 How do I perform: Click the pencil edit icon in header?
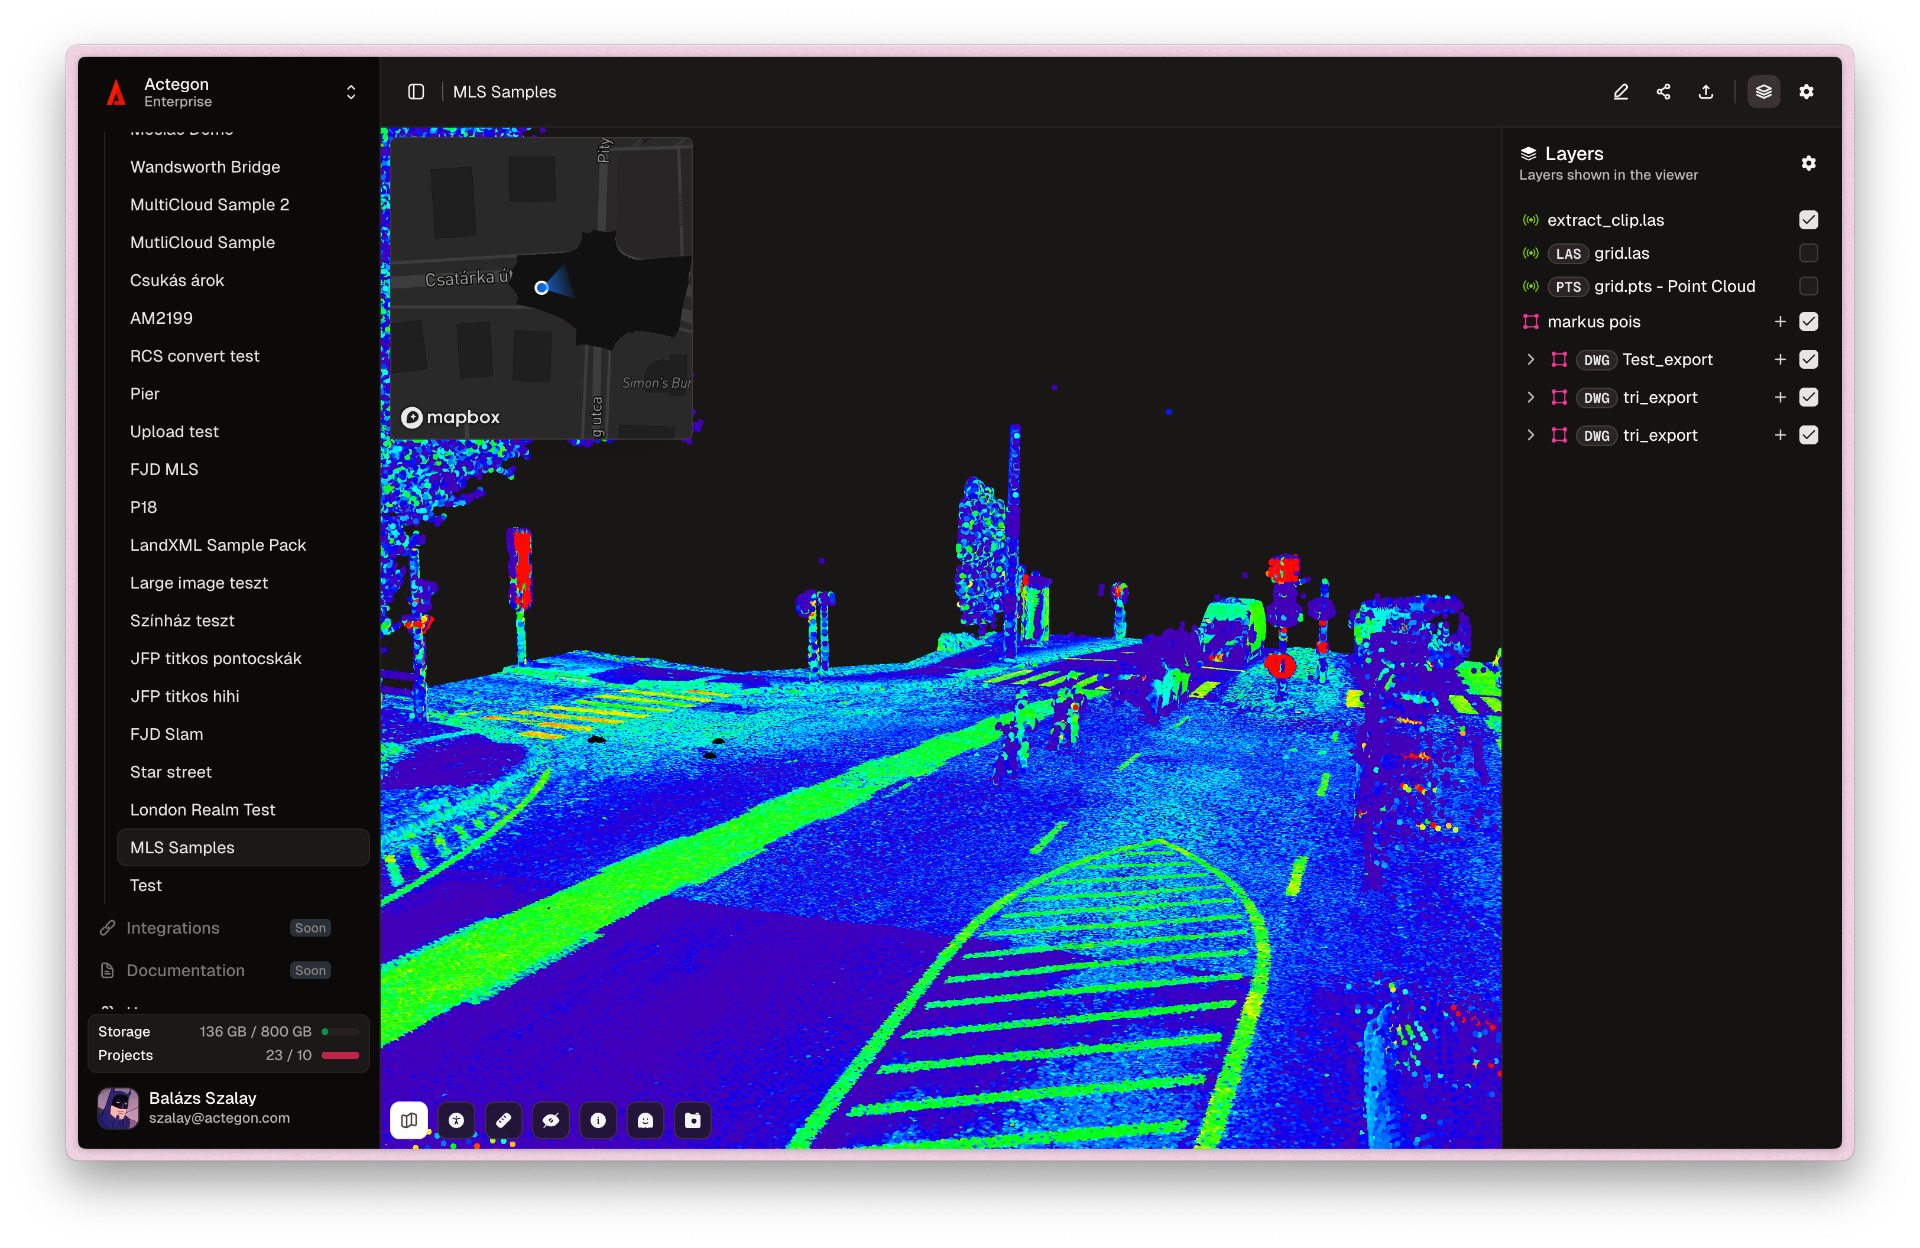[x=1621, y=92]
